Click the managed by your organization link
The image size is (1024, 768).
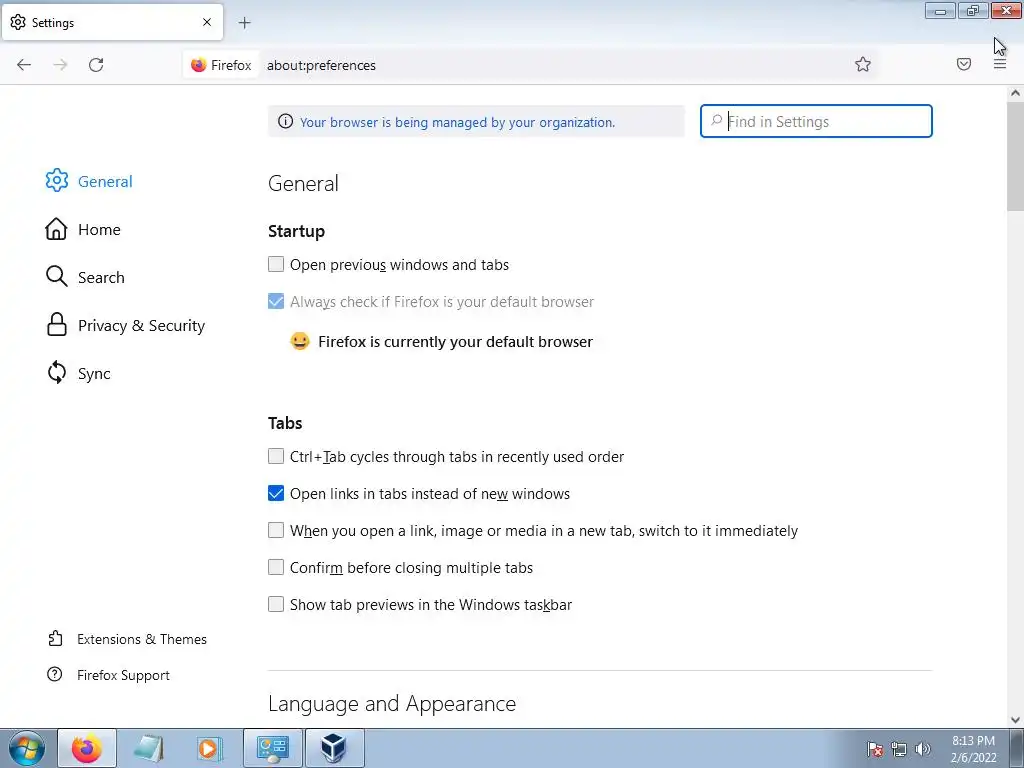(x=457, y=122)
